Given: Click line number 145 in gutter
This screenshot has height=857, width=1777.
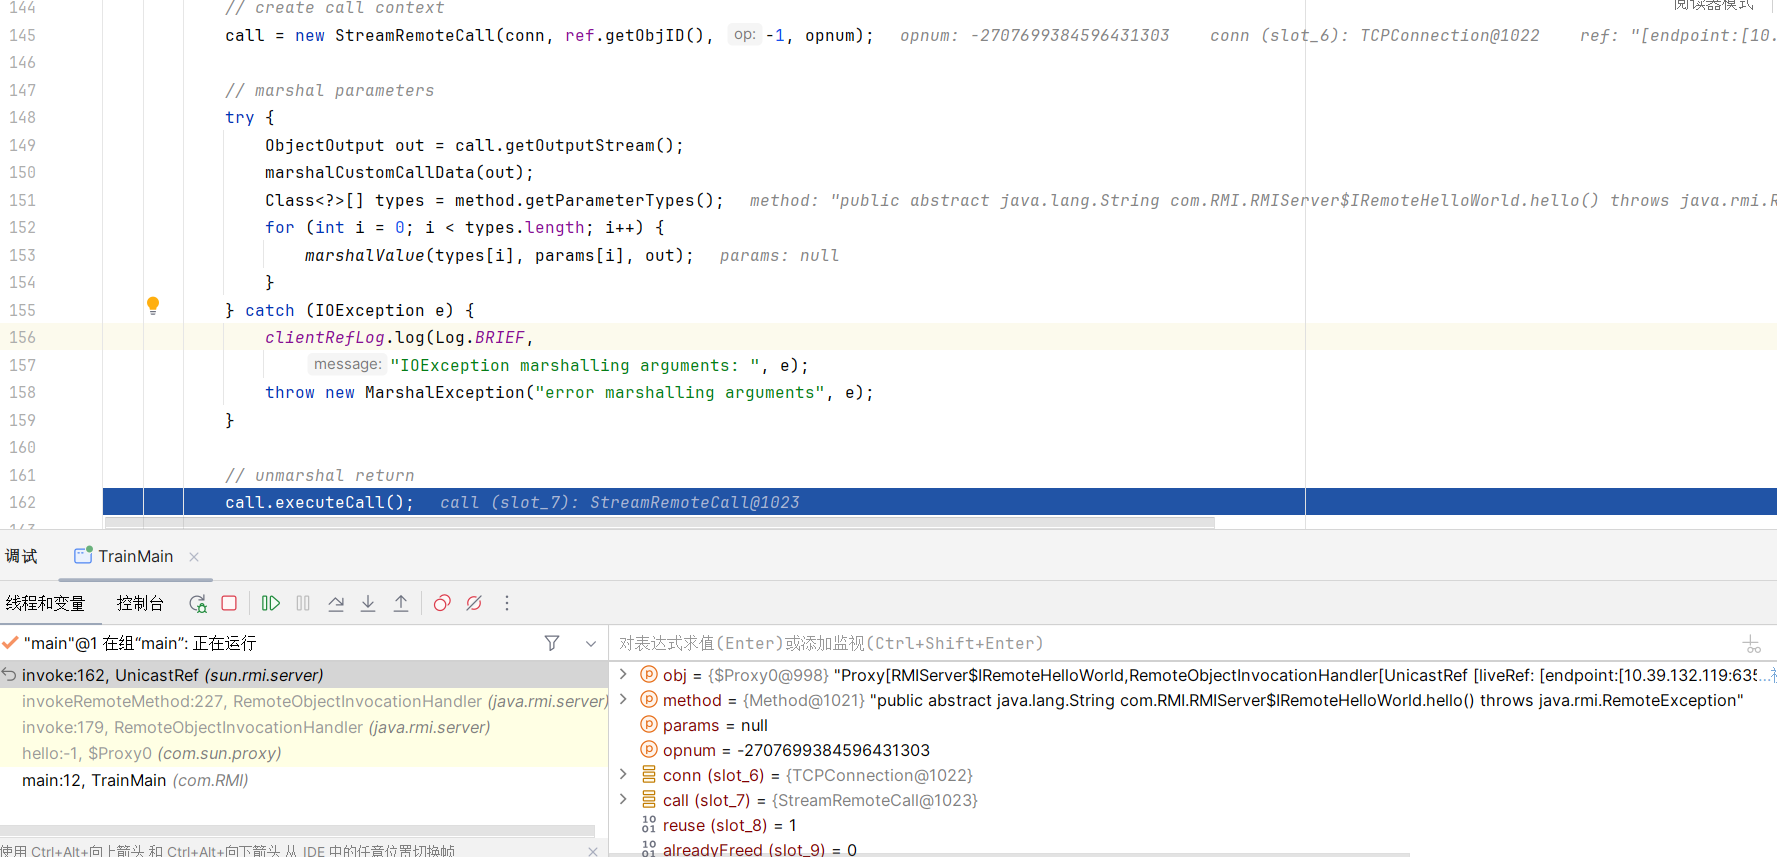Looking at the screenshot, I should pos(22,35).
